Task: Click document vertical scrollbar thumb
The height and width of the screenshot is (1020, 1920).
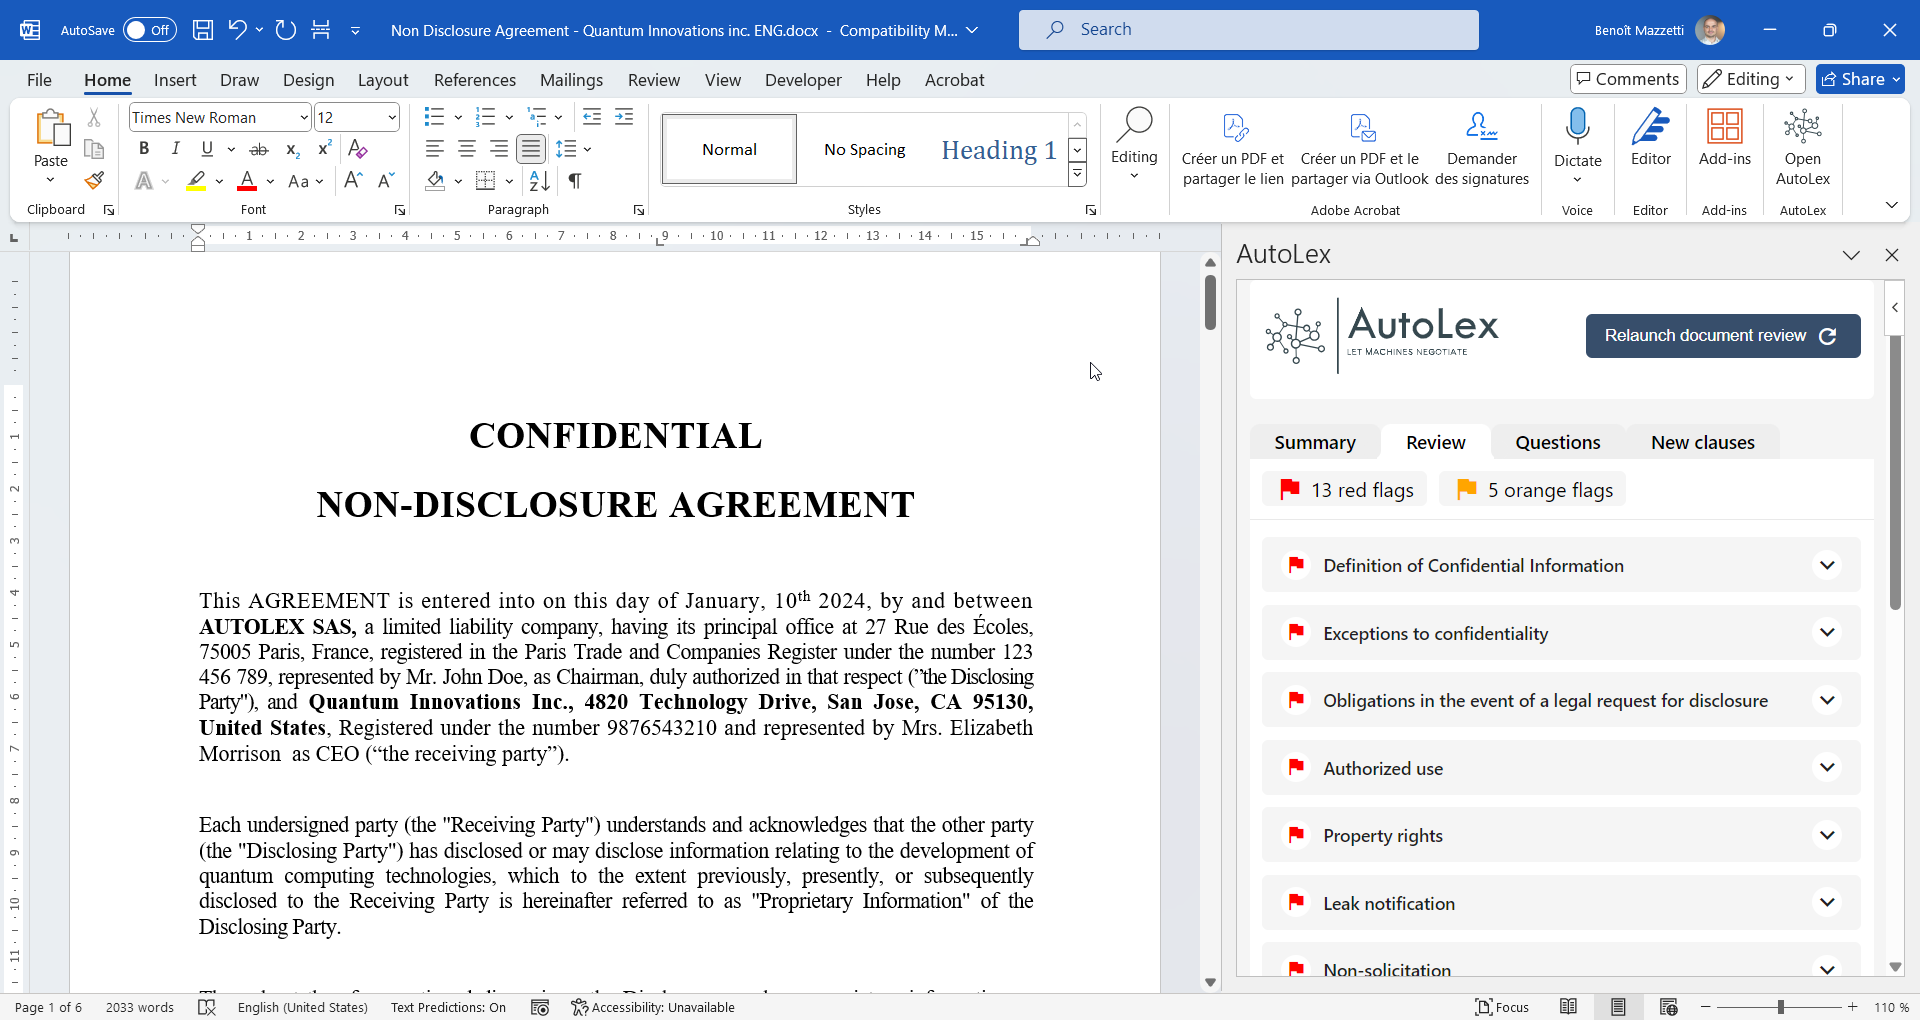Action: point(1210,302)
